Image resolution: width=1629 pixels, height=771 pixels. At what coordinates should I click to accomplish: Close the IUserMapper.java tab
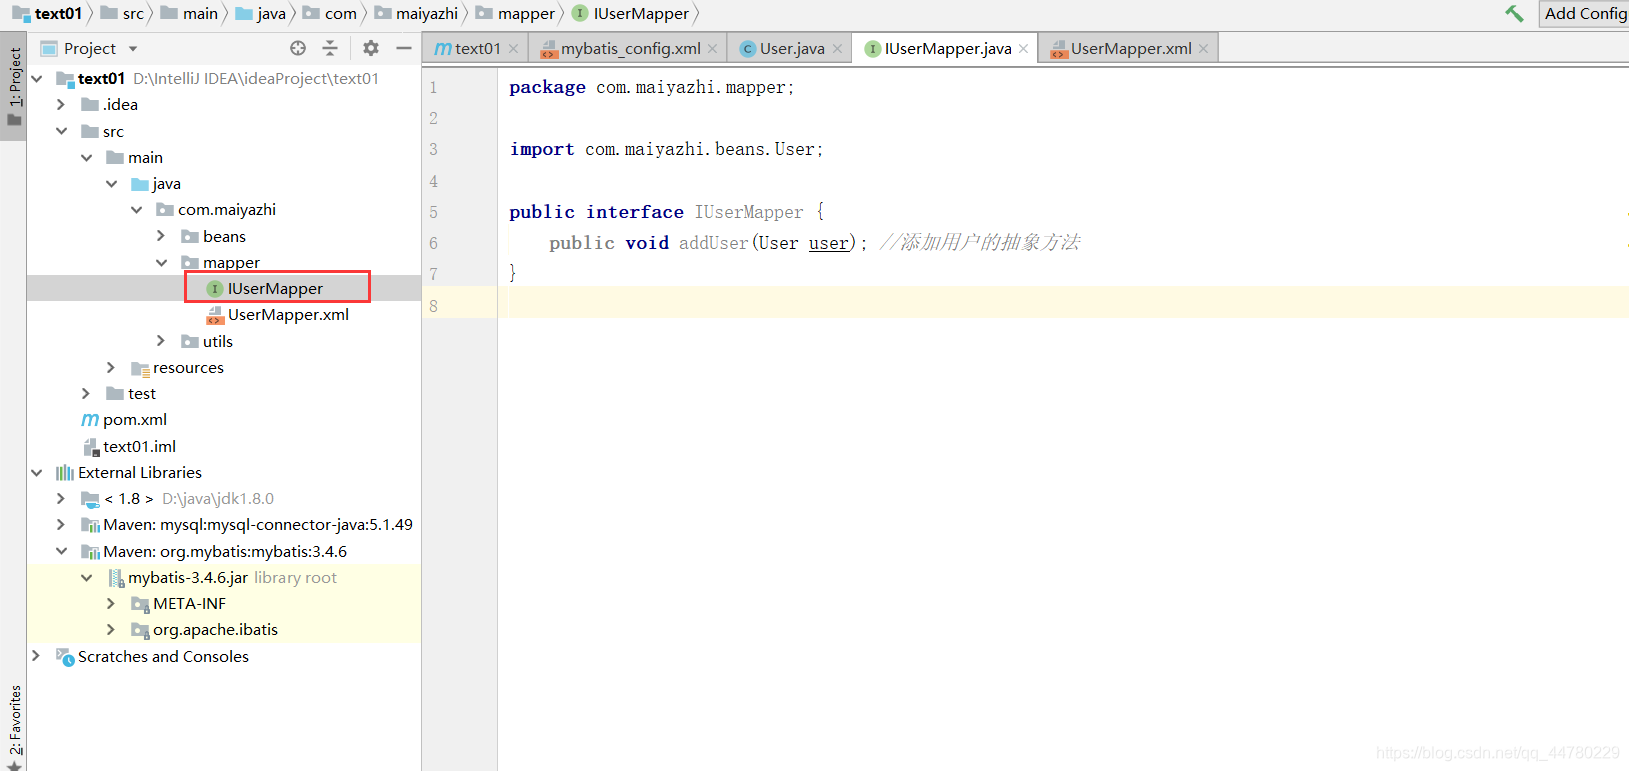1023,48
